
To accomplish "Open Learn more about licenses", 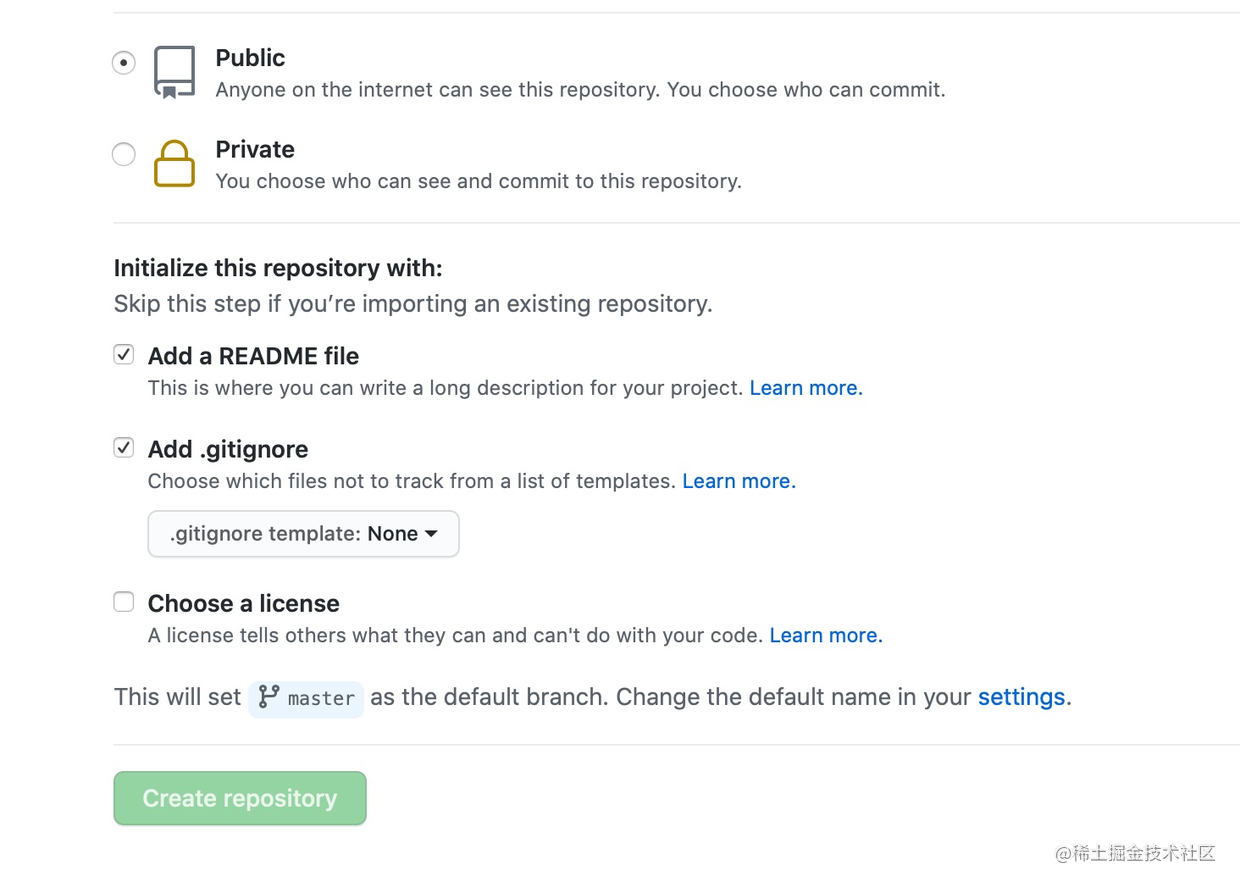I will click(824, 635).
